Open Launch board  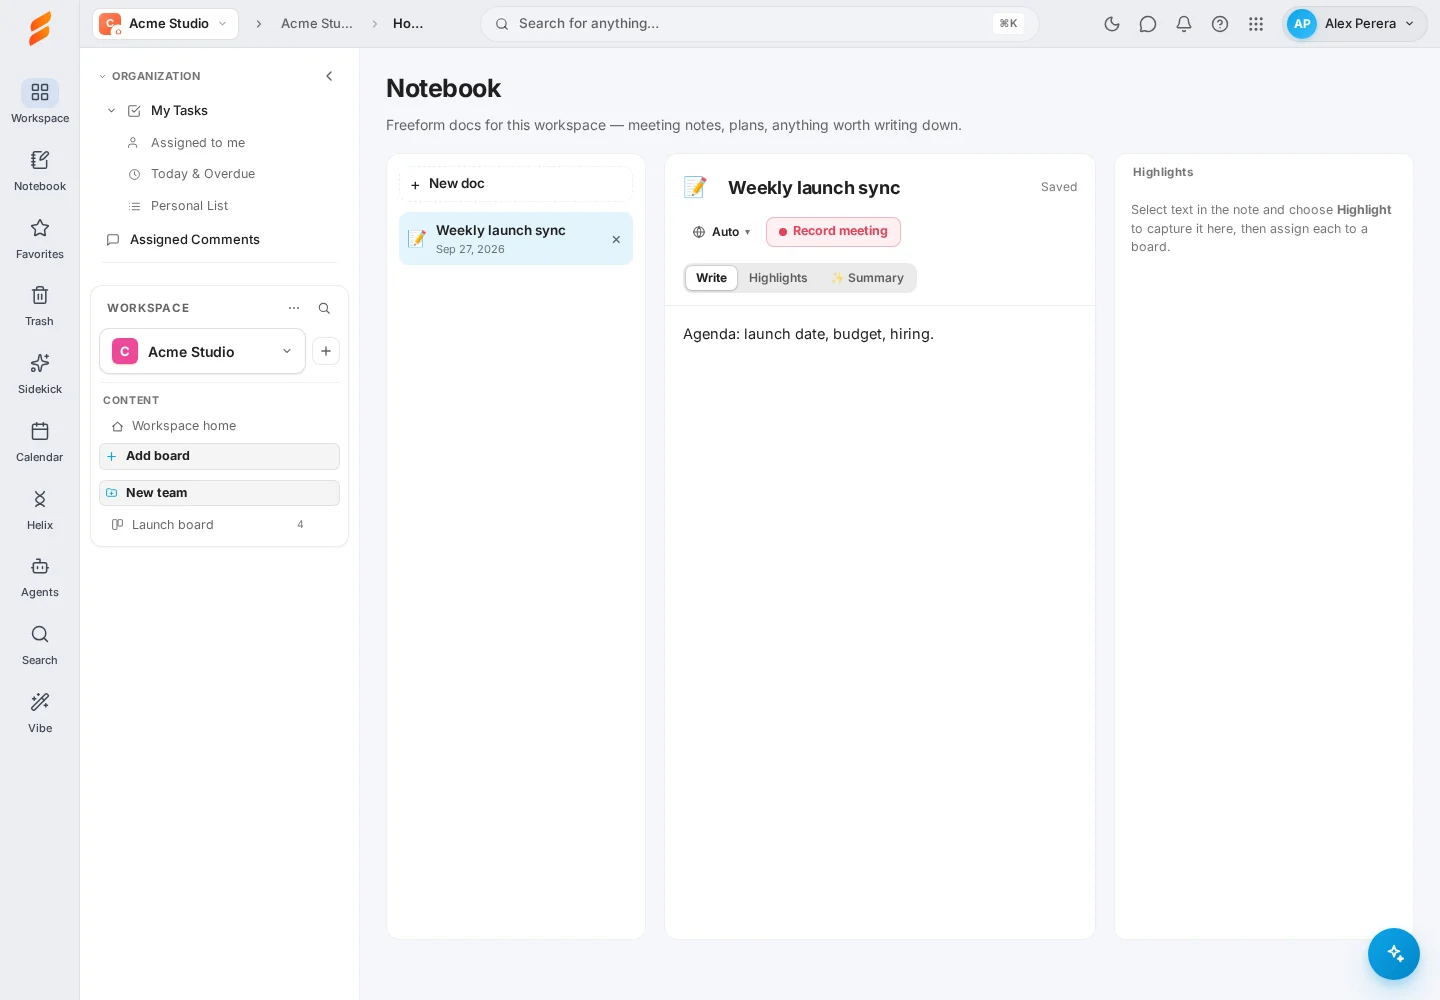pos(219,525)
